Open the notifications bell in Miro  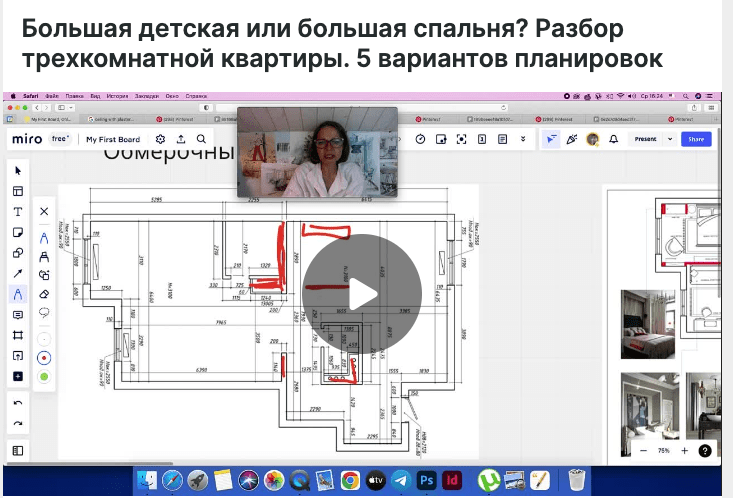point(613,139)
